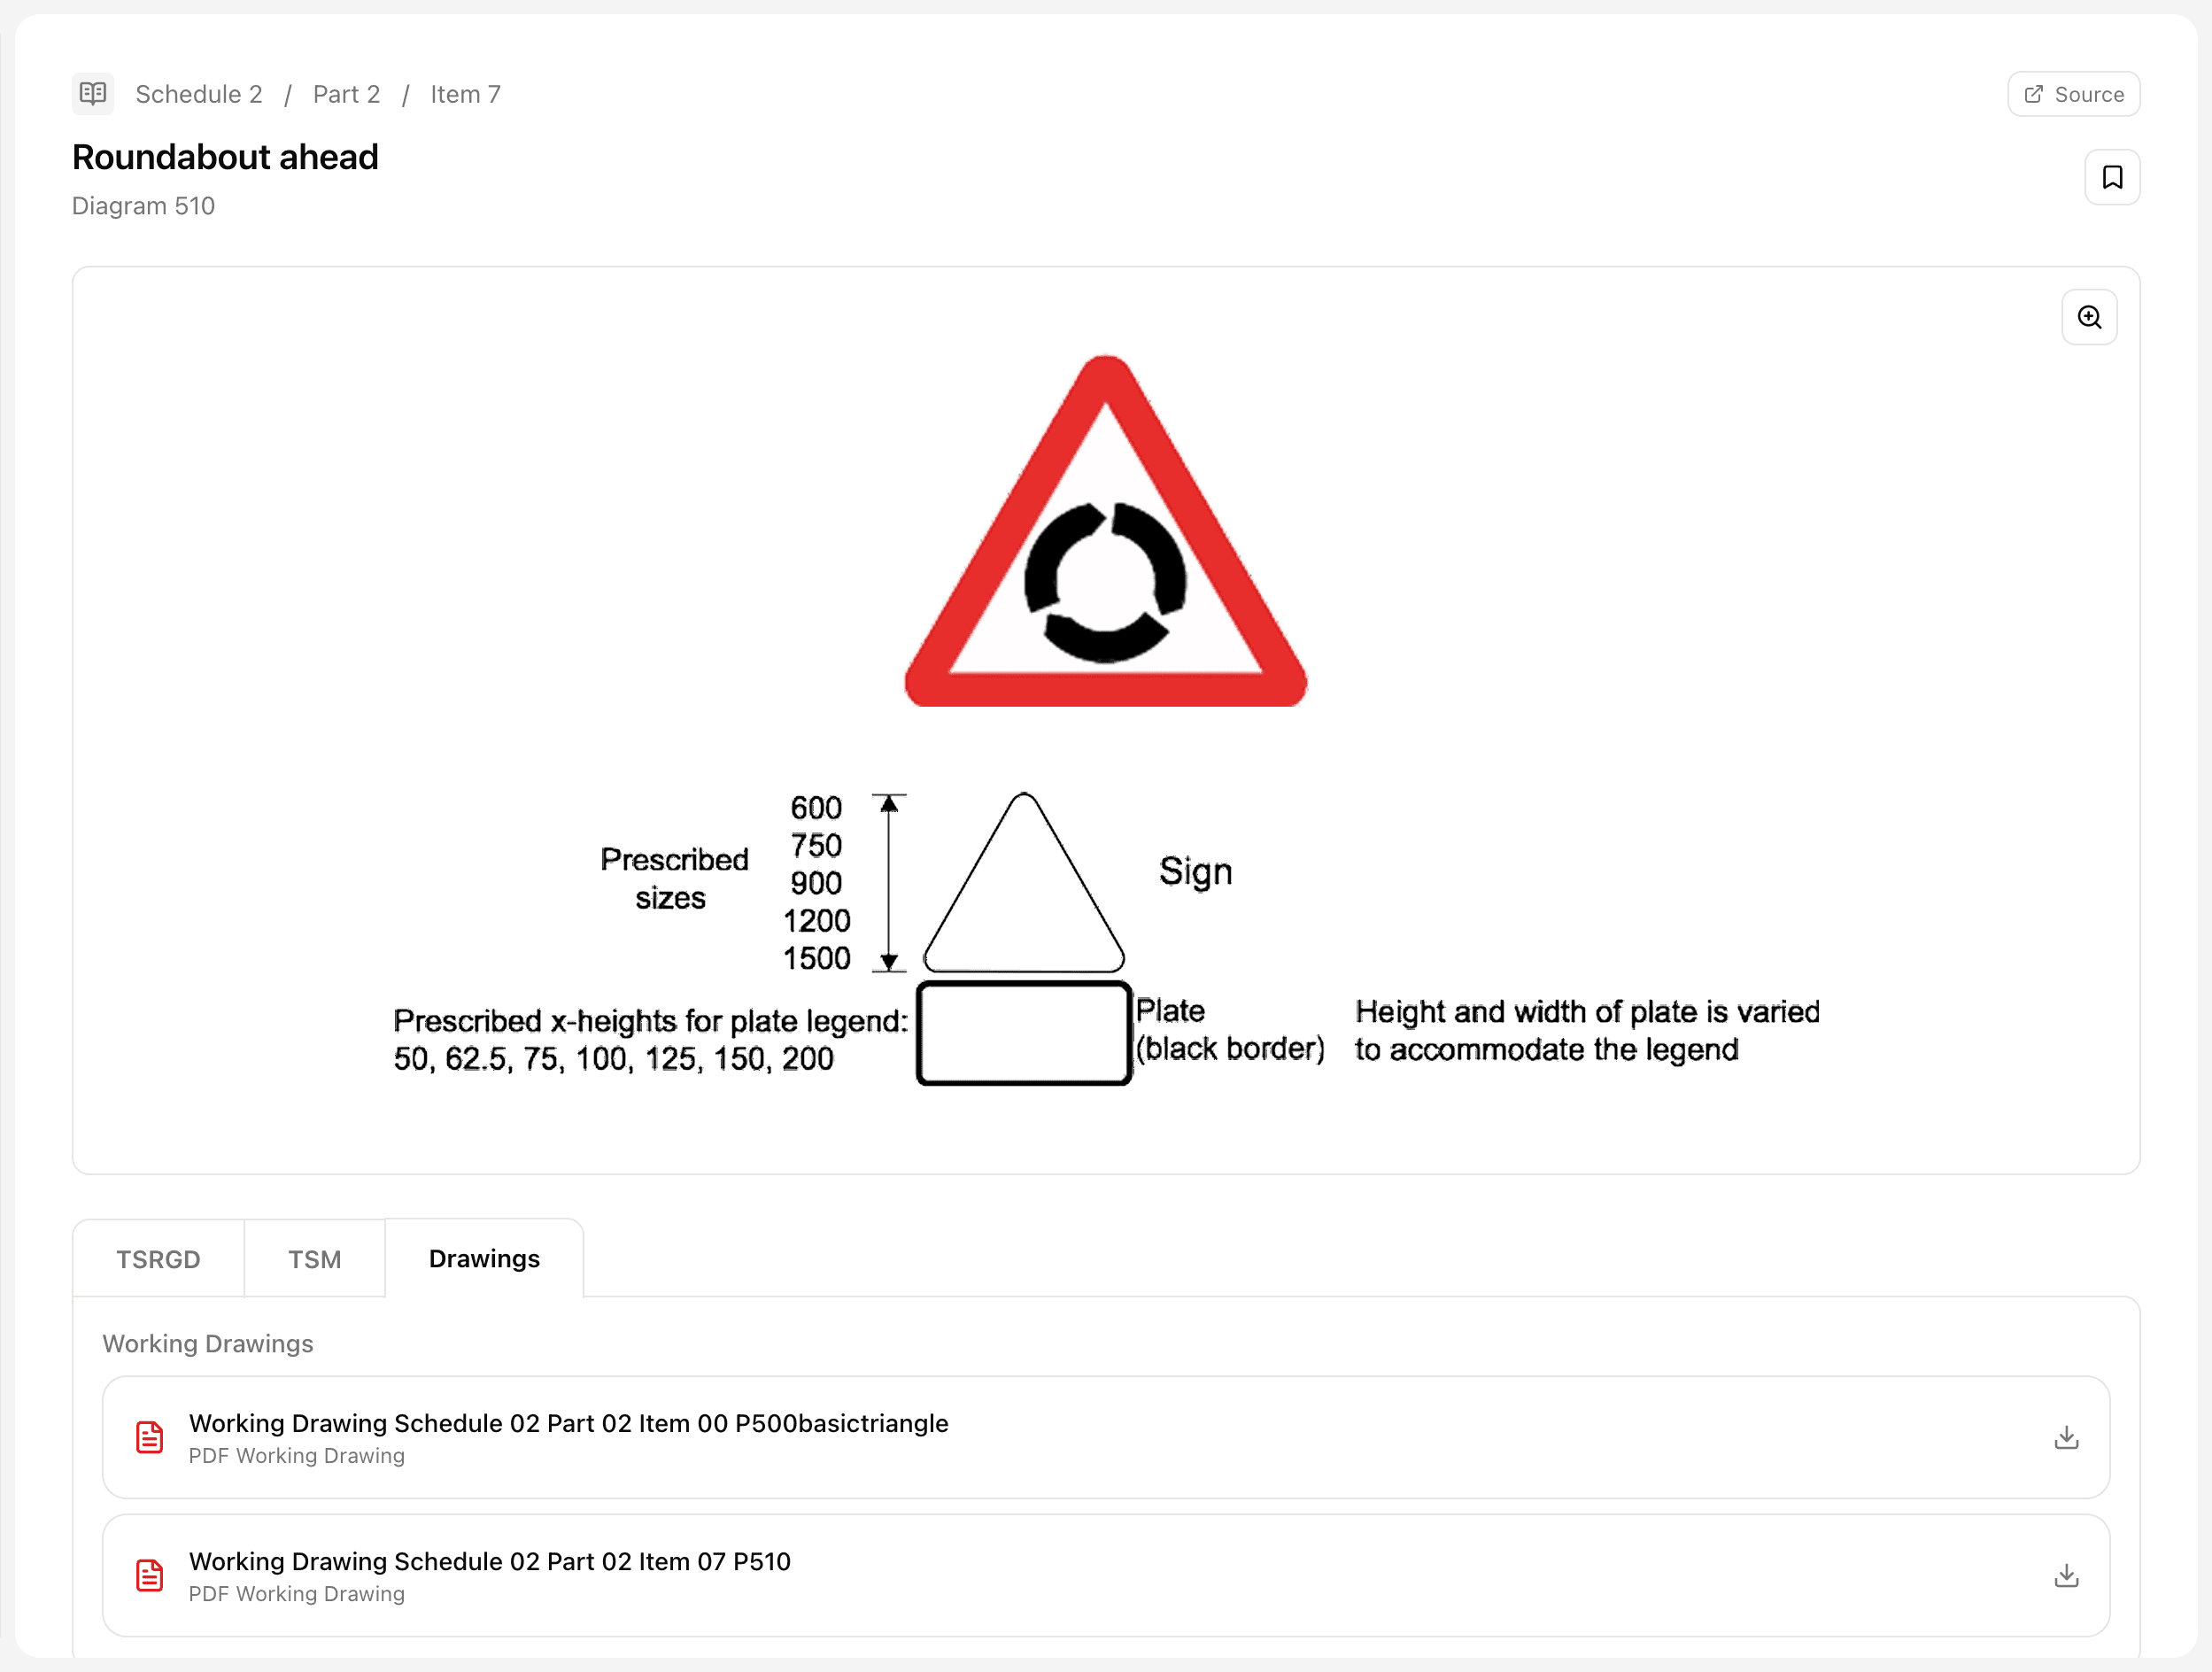
Task: Click the magnifier zoom icon on the diagram
Action: (x=2089, y=317)
